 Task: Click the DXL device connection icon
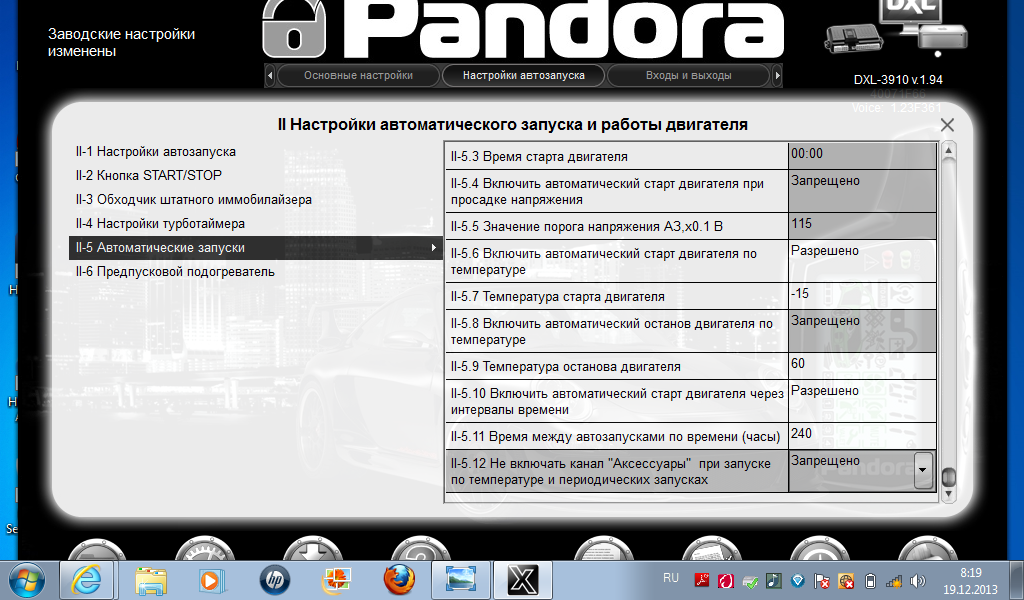(897, 30)
